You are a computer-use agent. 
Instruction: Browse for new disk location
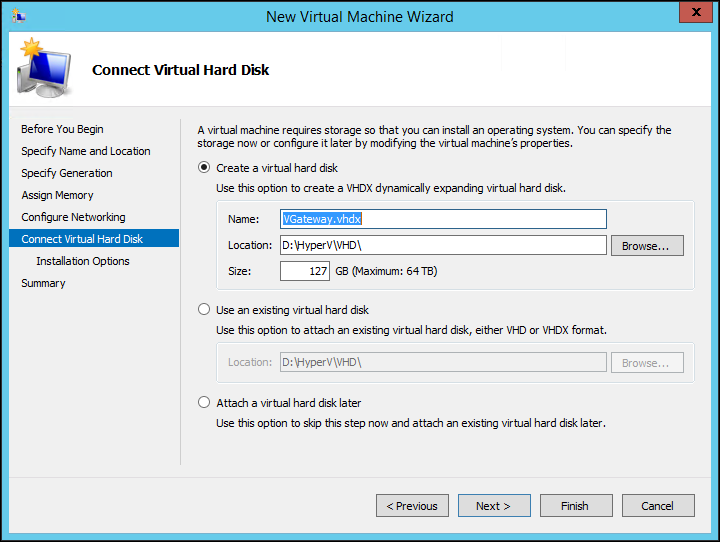[x=647, y=245]
